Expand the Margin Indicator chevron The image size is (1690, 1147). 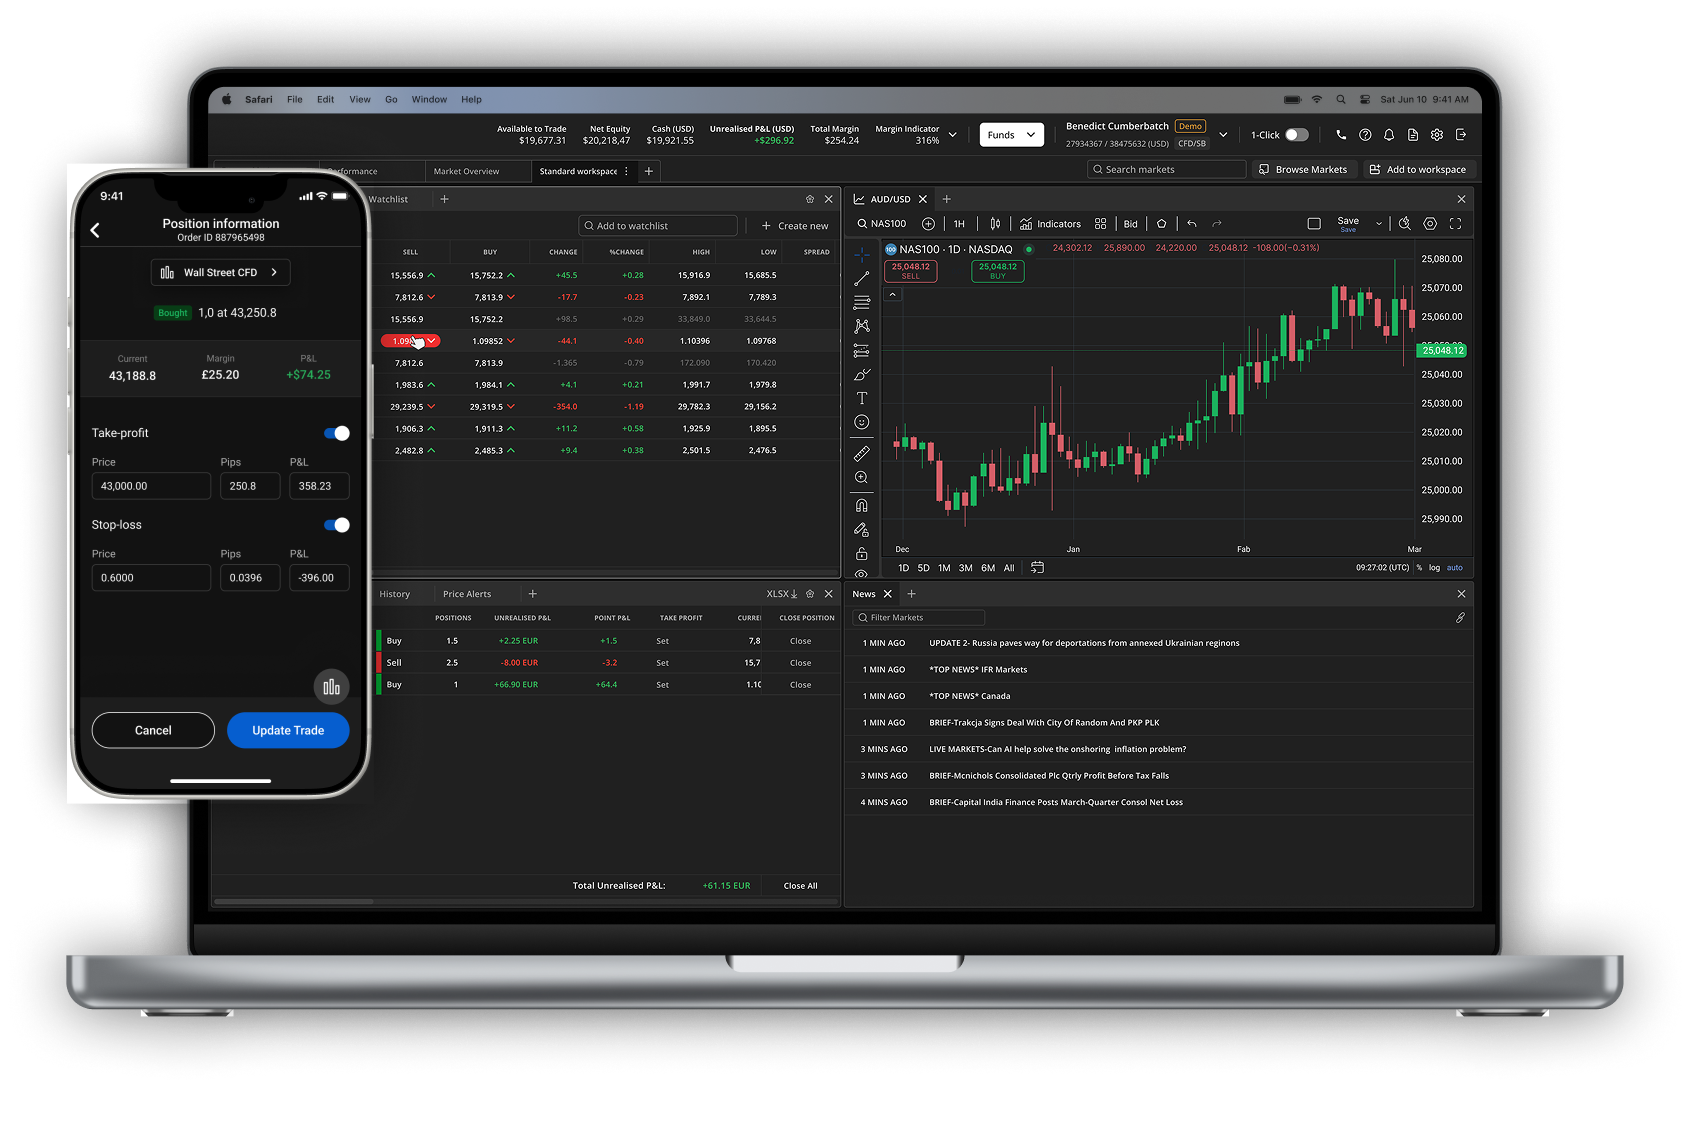point(952,135)
